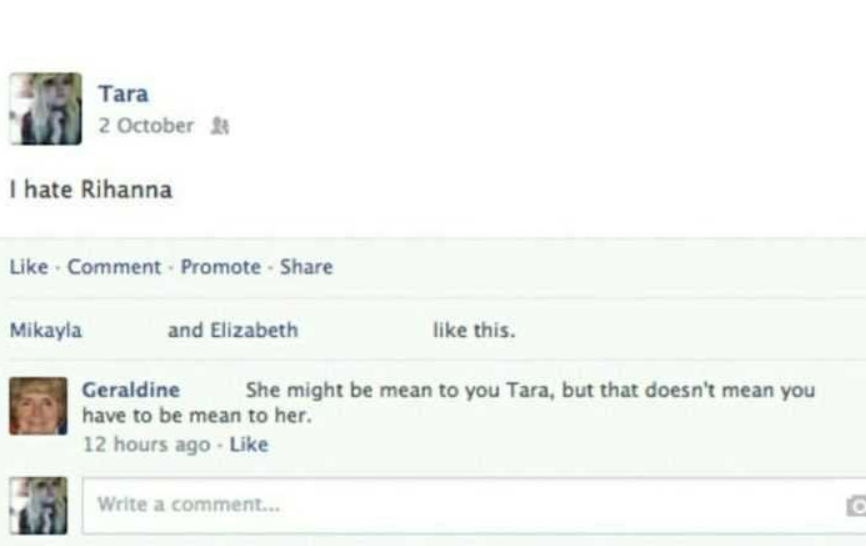Image resolution: width=866 pixels, height=546 pixels.
Task: Click the 2 October post timestamp
Action: pyautogui.click(x=146, y=126)
